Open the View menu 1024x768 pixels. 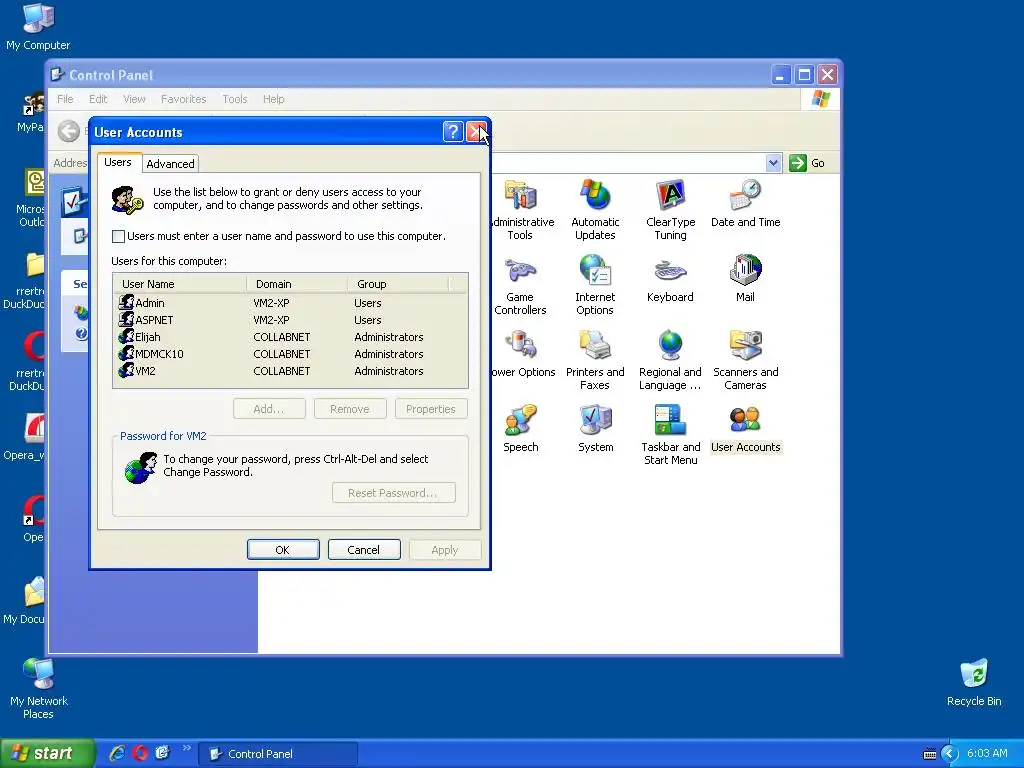coord(134,99)
